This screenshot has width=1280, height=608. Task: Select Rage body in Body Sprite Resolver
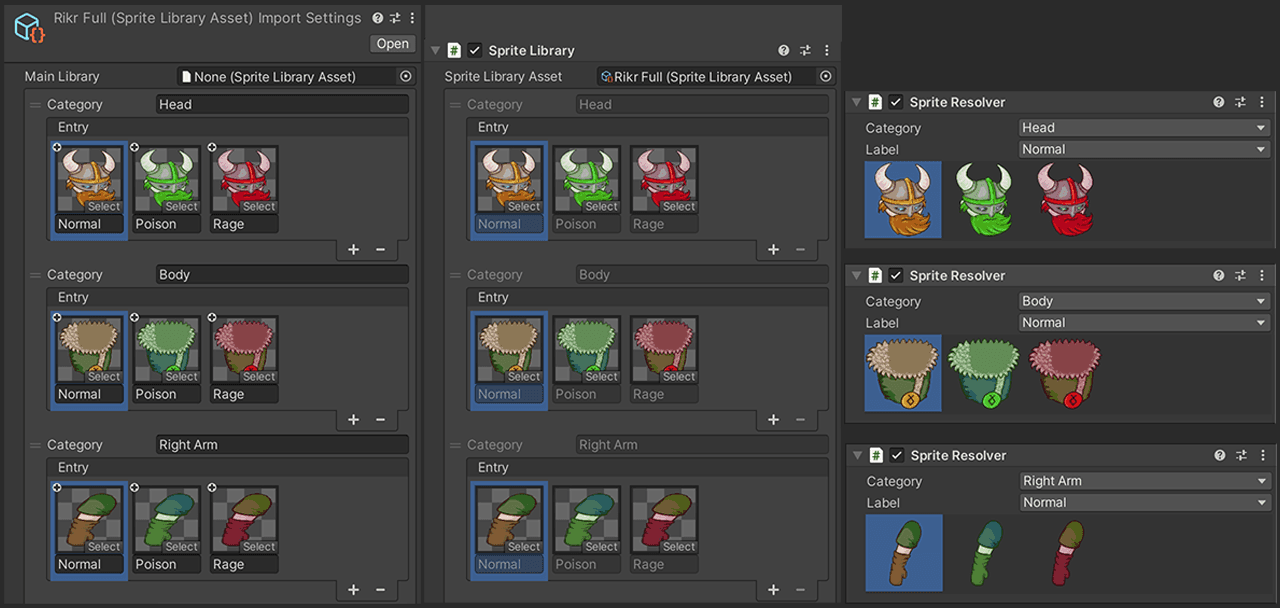pos(1064,373)
